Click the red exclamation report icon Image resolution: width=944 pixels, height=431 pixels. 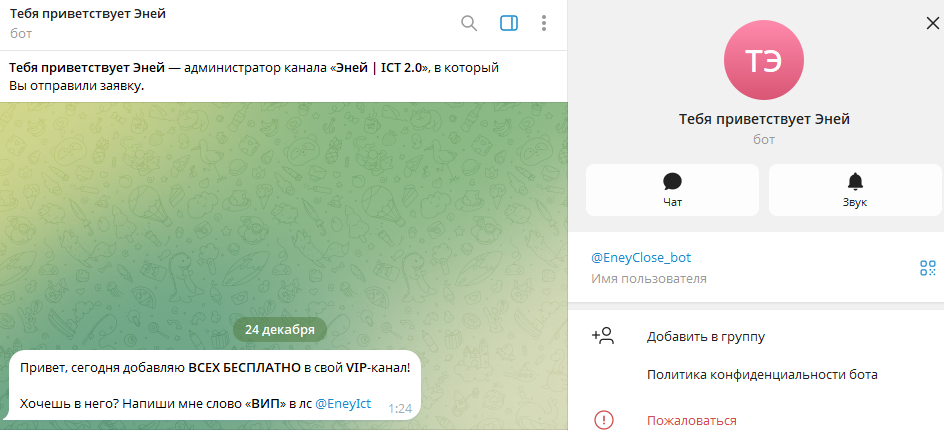coord(603,420)
